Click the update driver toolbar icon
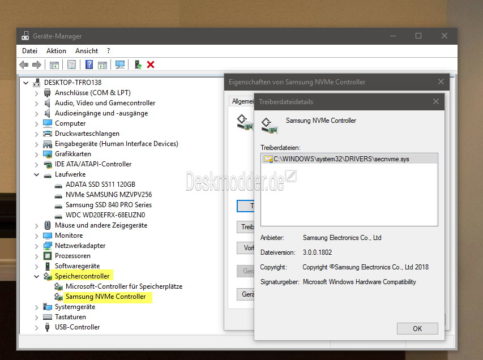 (138, 64)
